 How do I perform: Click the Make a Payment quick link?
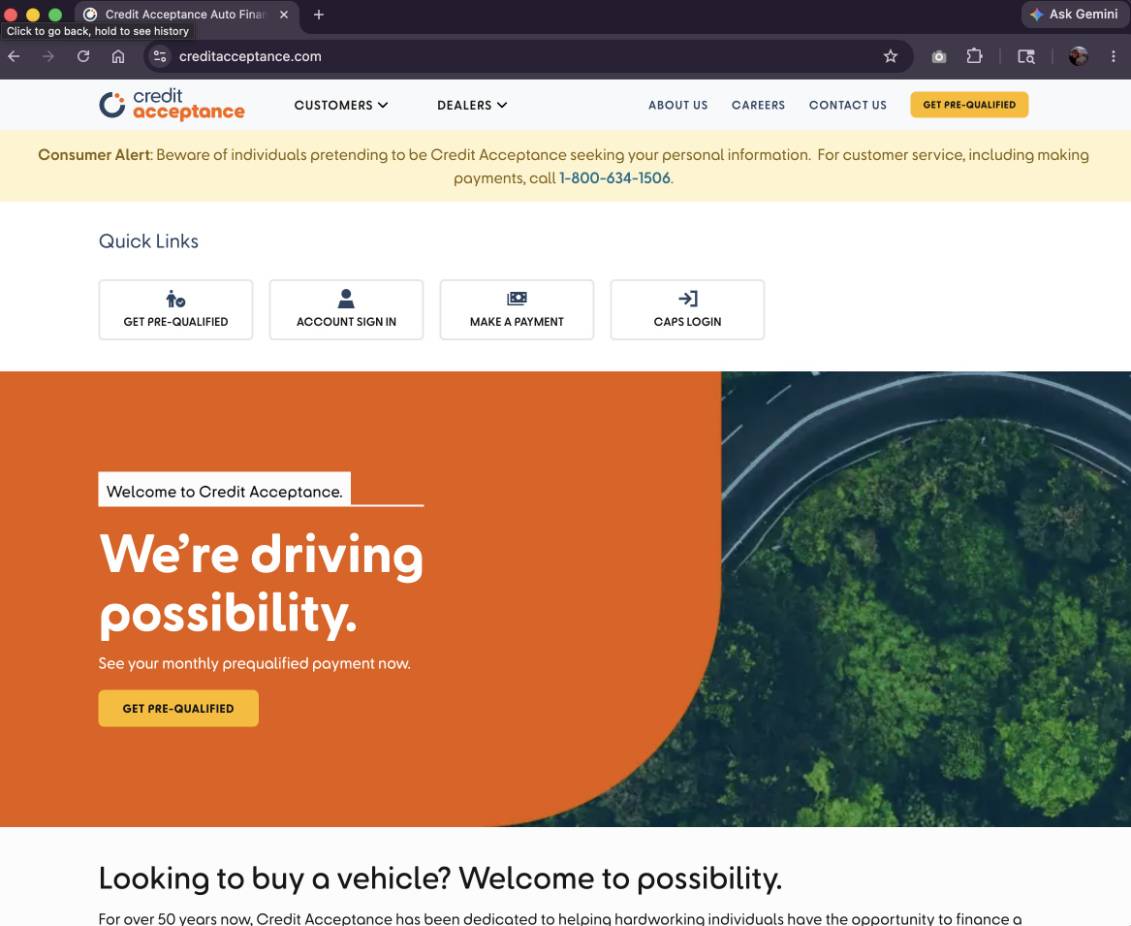tap(516, 309)
